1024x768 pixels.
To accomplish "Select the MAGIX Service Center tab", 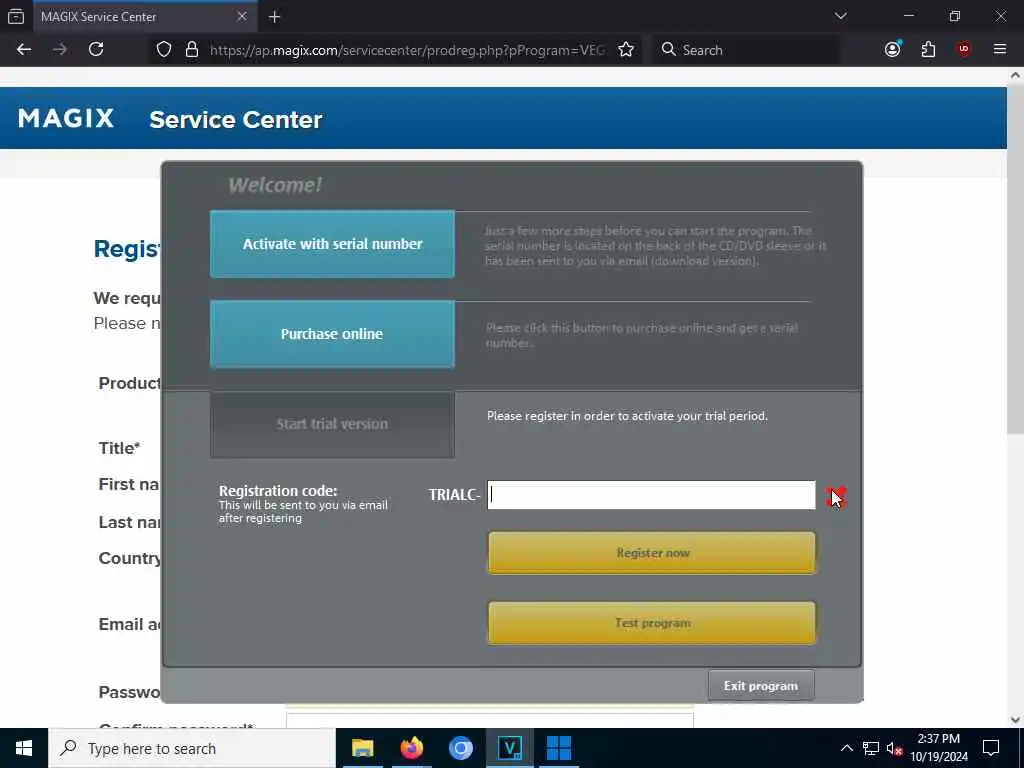I will pos(144,17).
